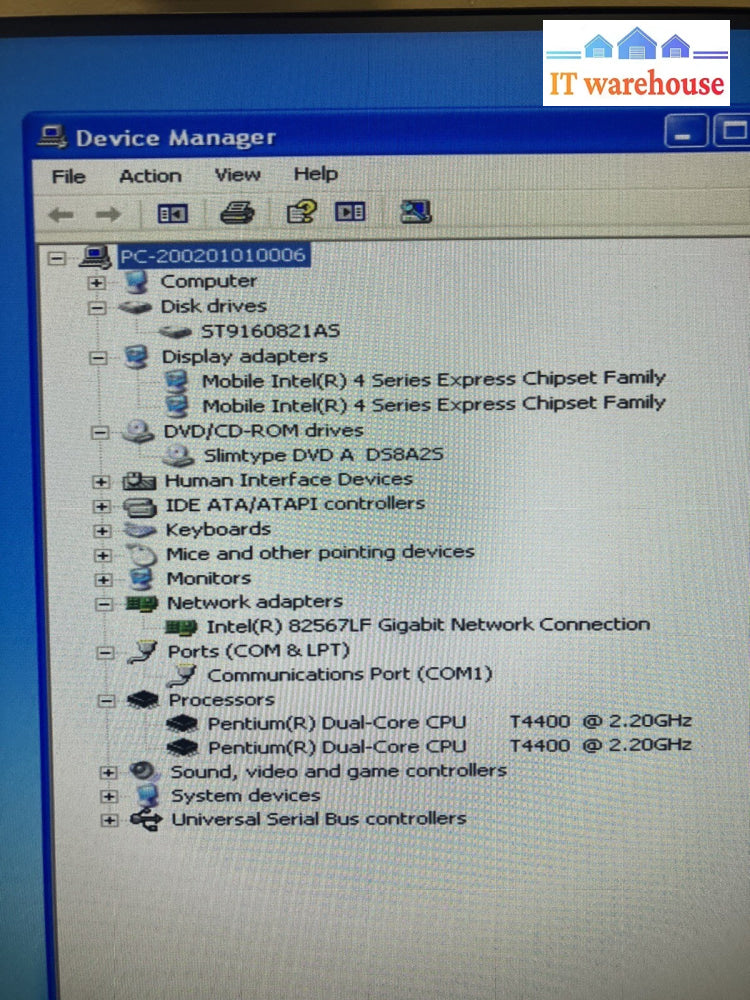Select Slimtype DVD A DS8A2S drive
Screen dimensions: 750x1000
point(323,455)
